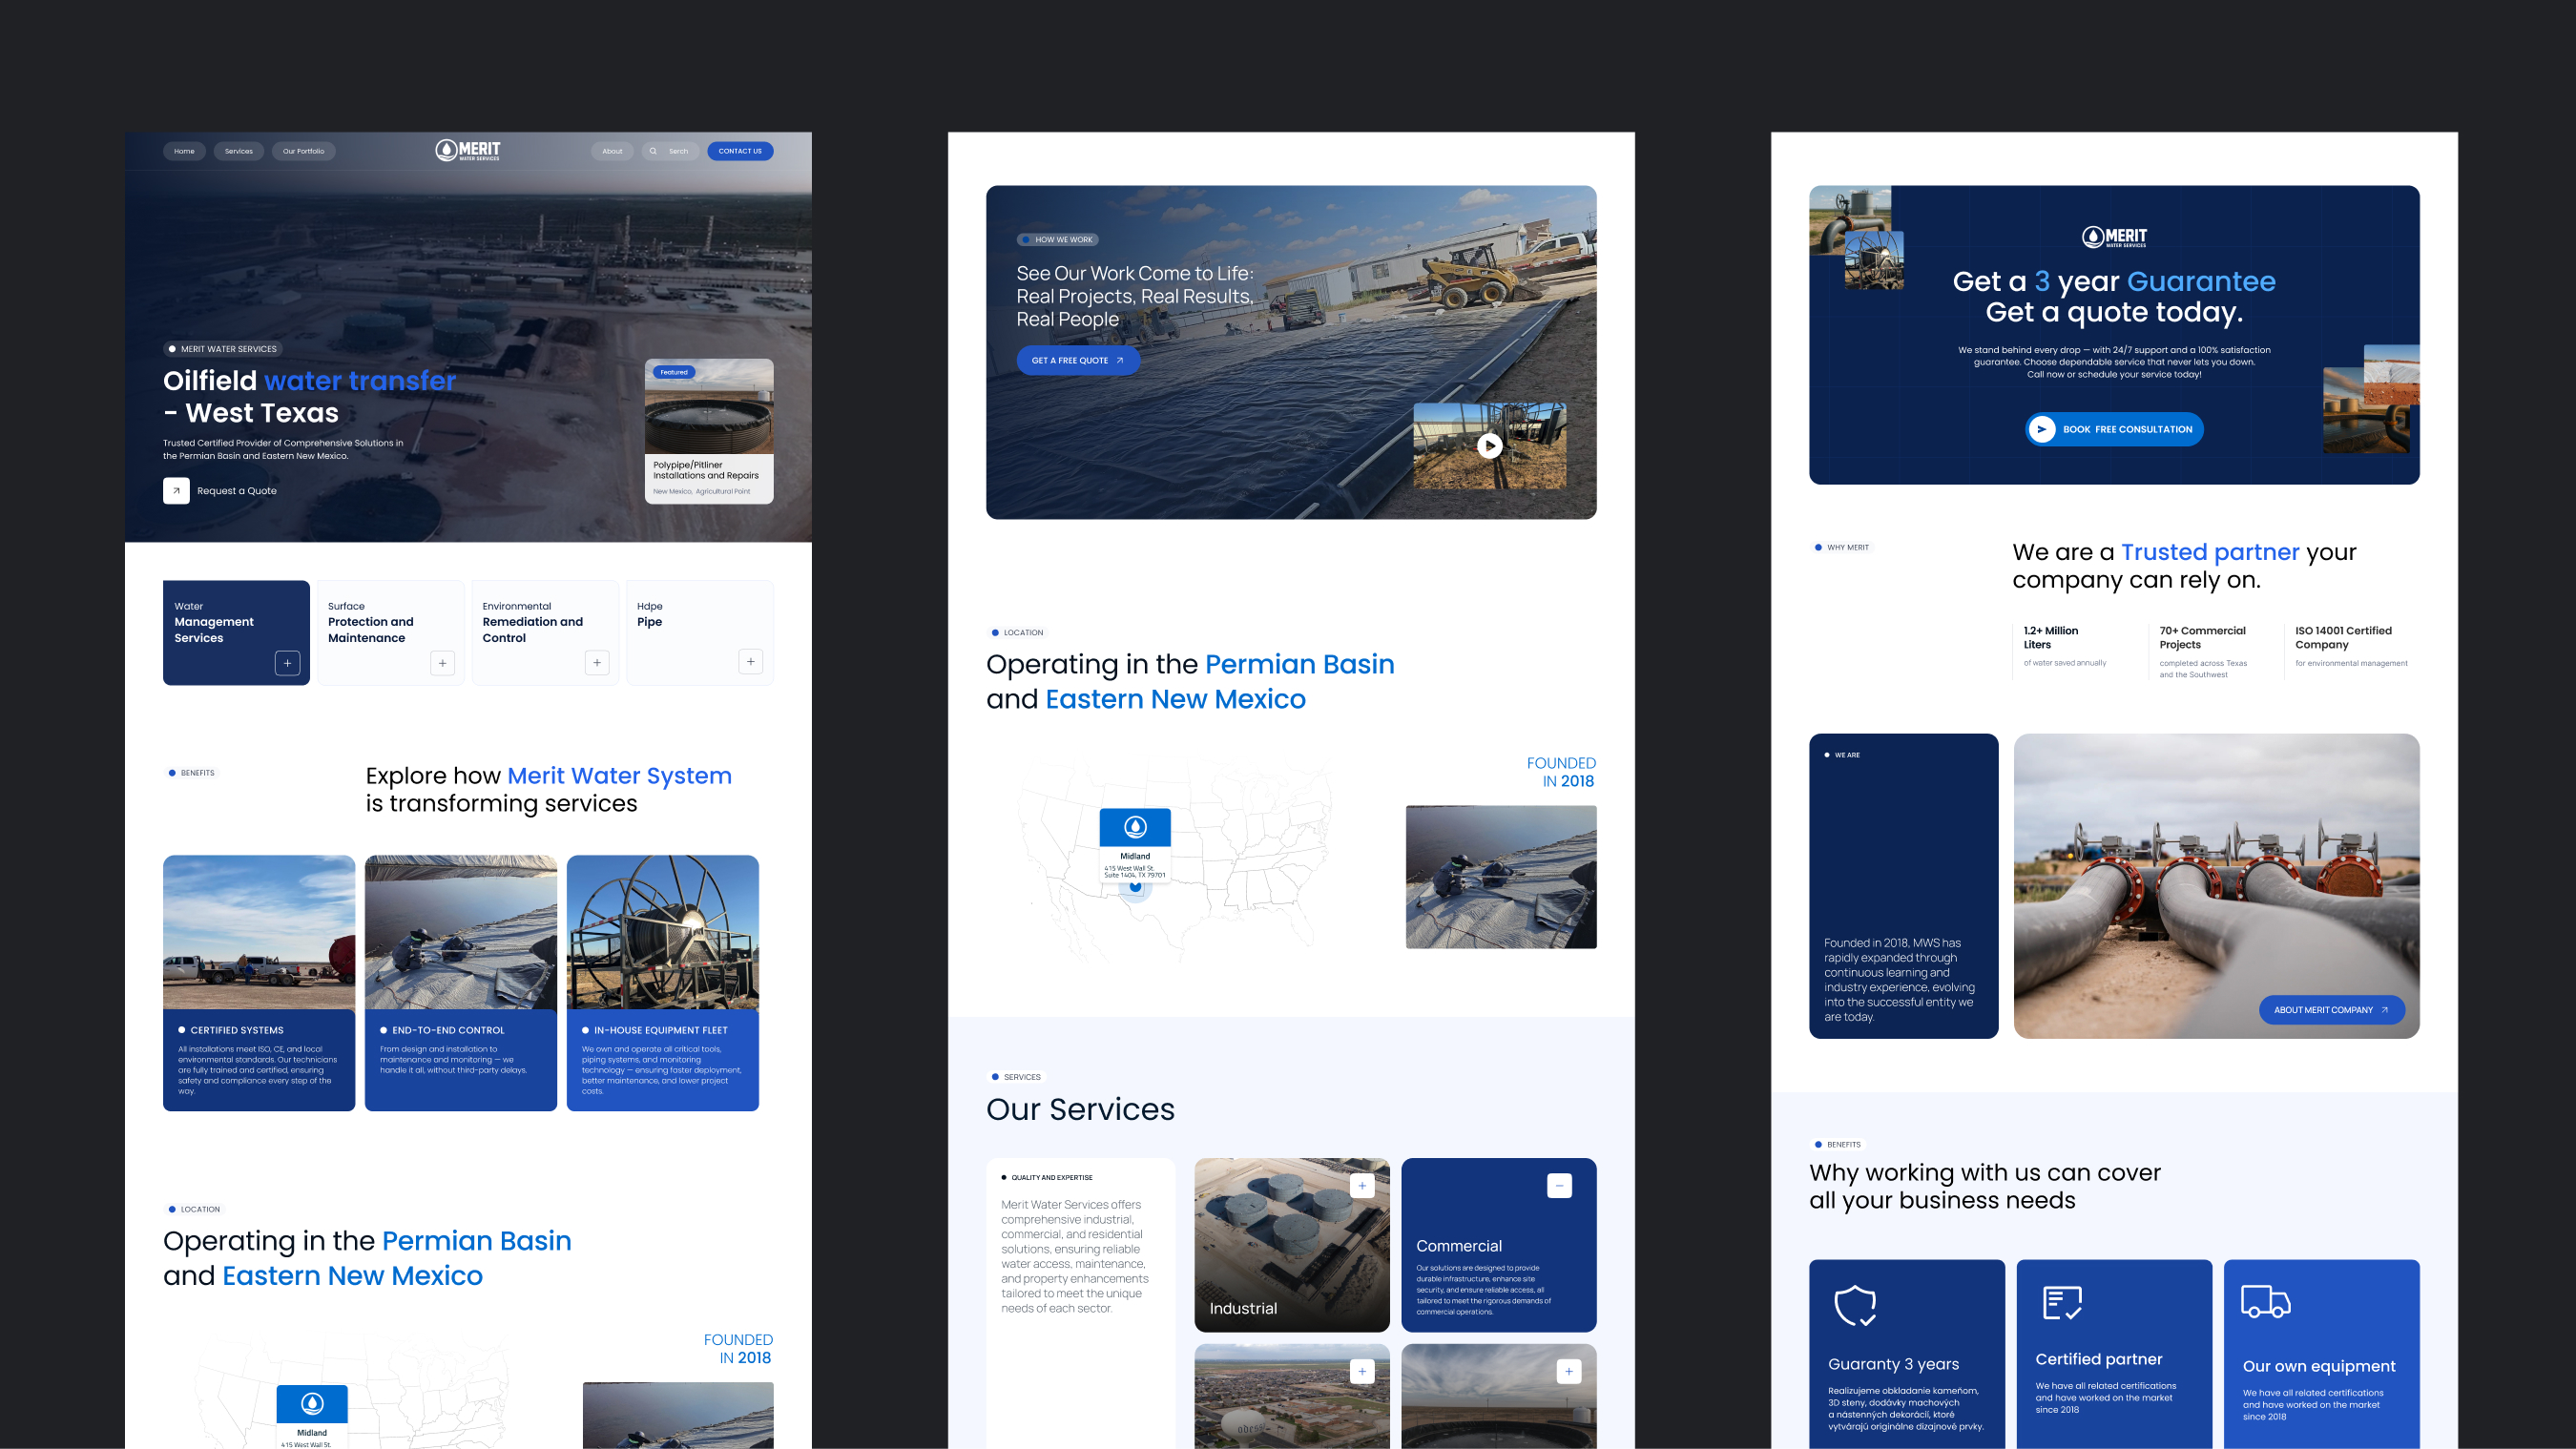Click Book Free Consultation
The image size is (2576, 1449).
[x=2113, y=429]
